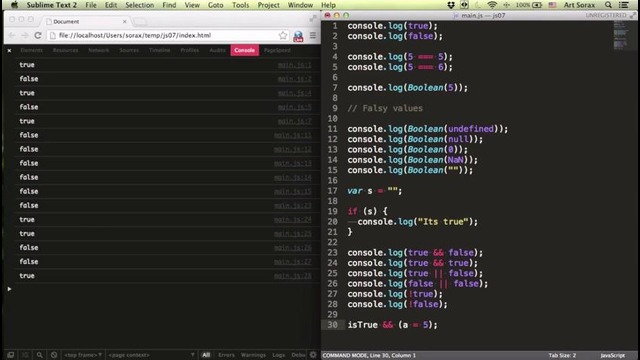
Task: Switch to the Profiles tab in DevTools
Action: click(190, 50)
